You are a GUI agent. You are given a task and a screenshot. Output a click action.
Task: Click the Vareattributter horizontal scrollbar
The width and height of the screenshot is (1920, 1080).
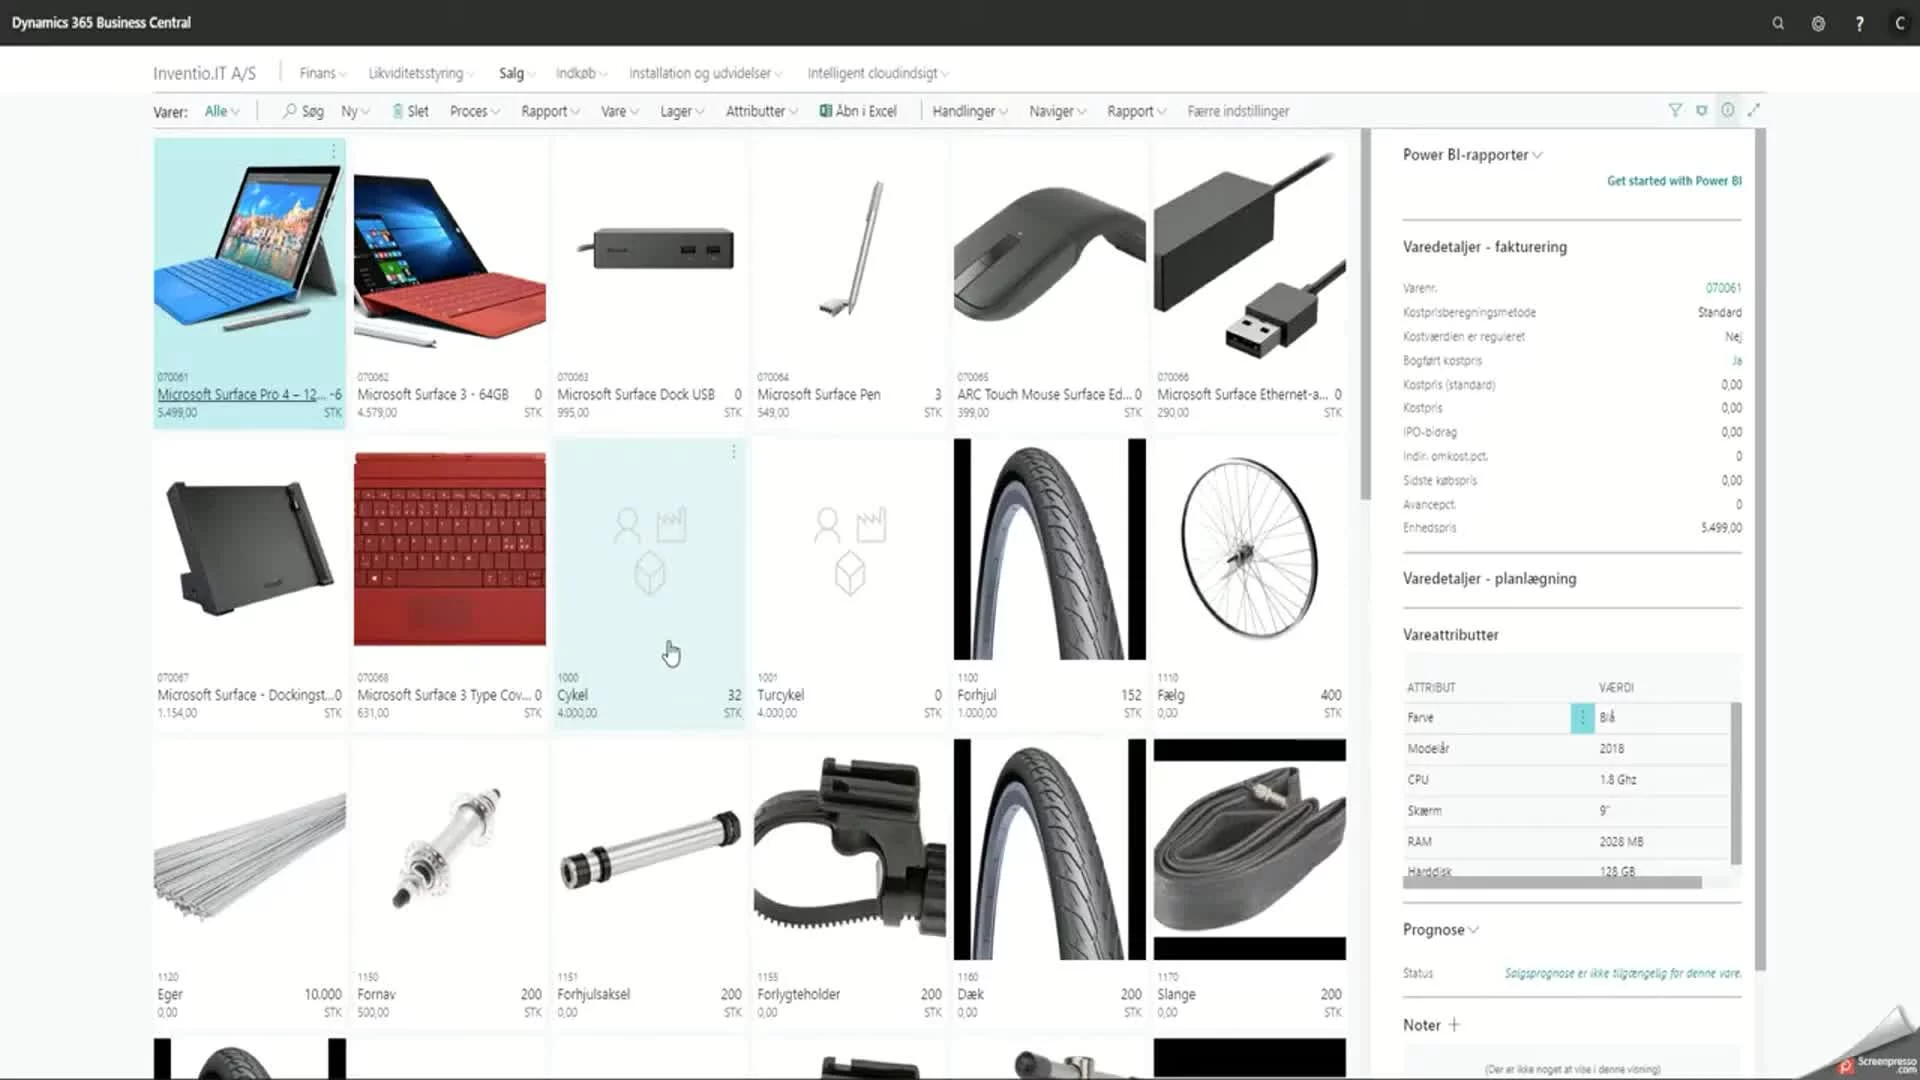point(1553,883)
